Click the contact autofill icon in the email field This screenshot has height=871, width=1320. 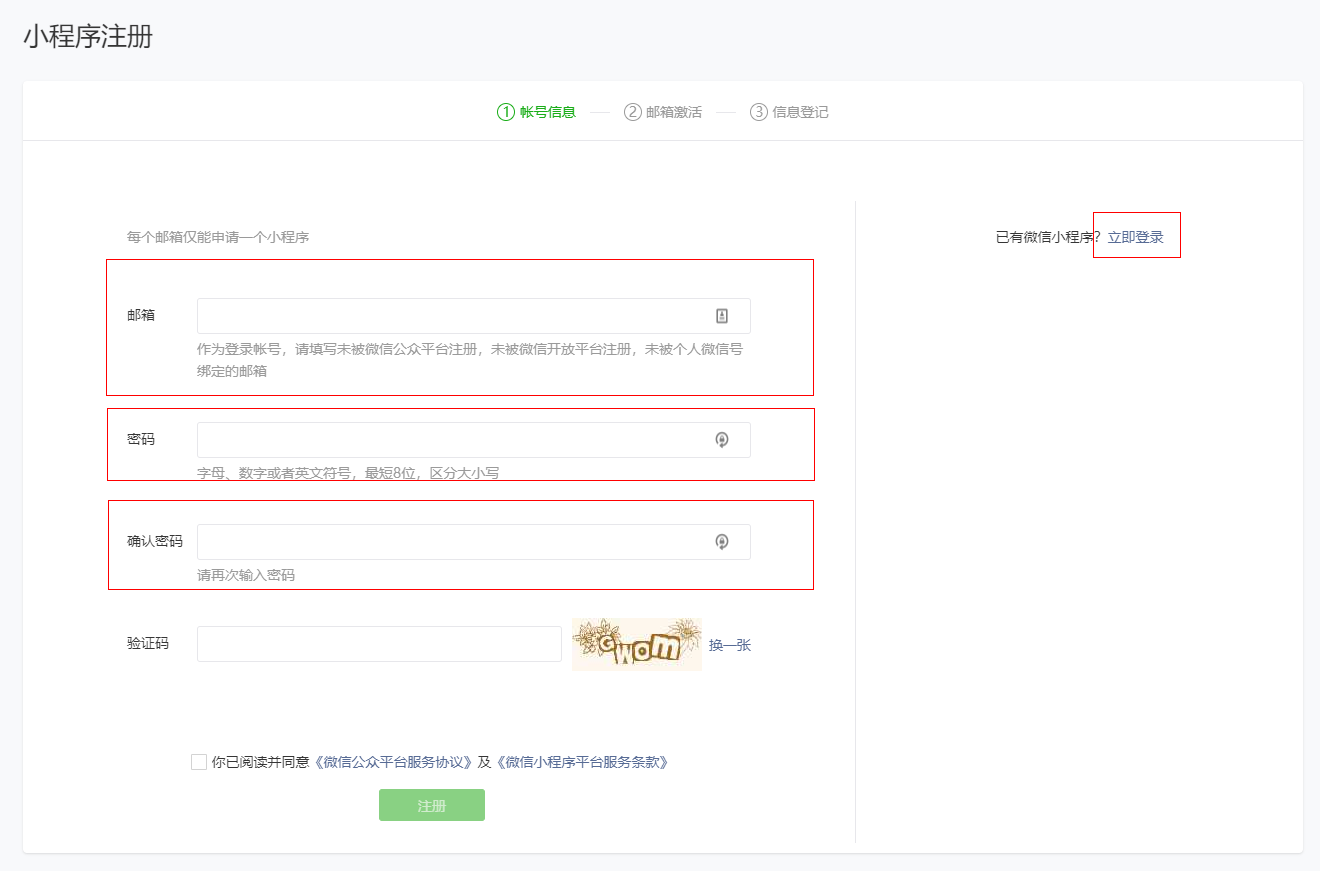point(722,316)
